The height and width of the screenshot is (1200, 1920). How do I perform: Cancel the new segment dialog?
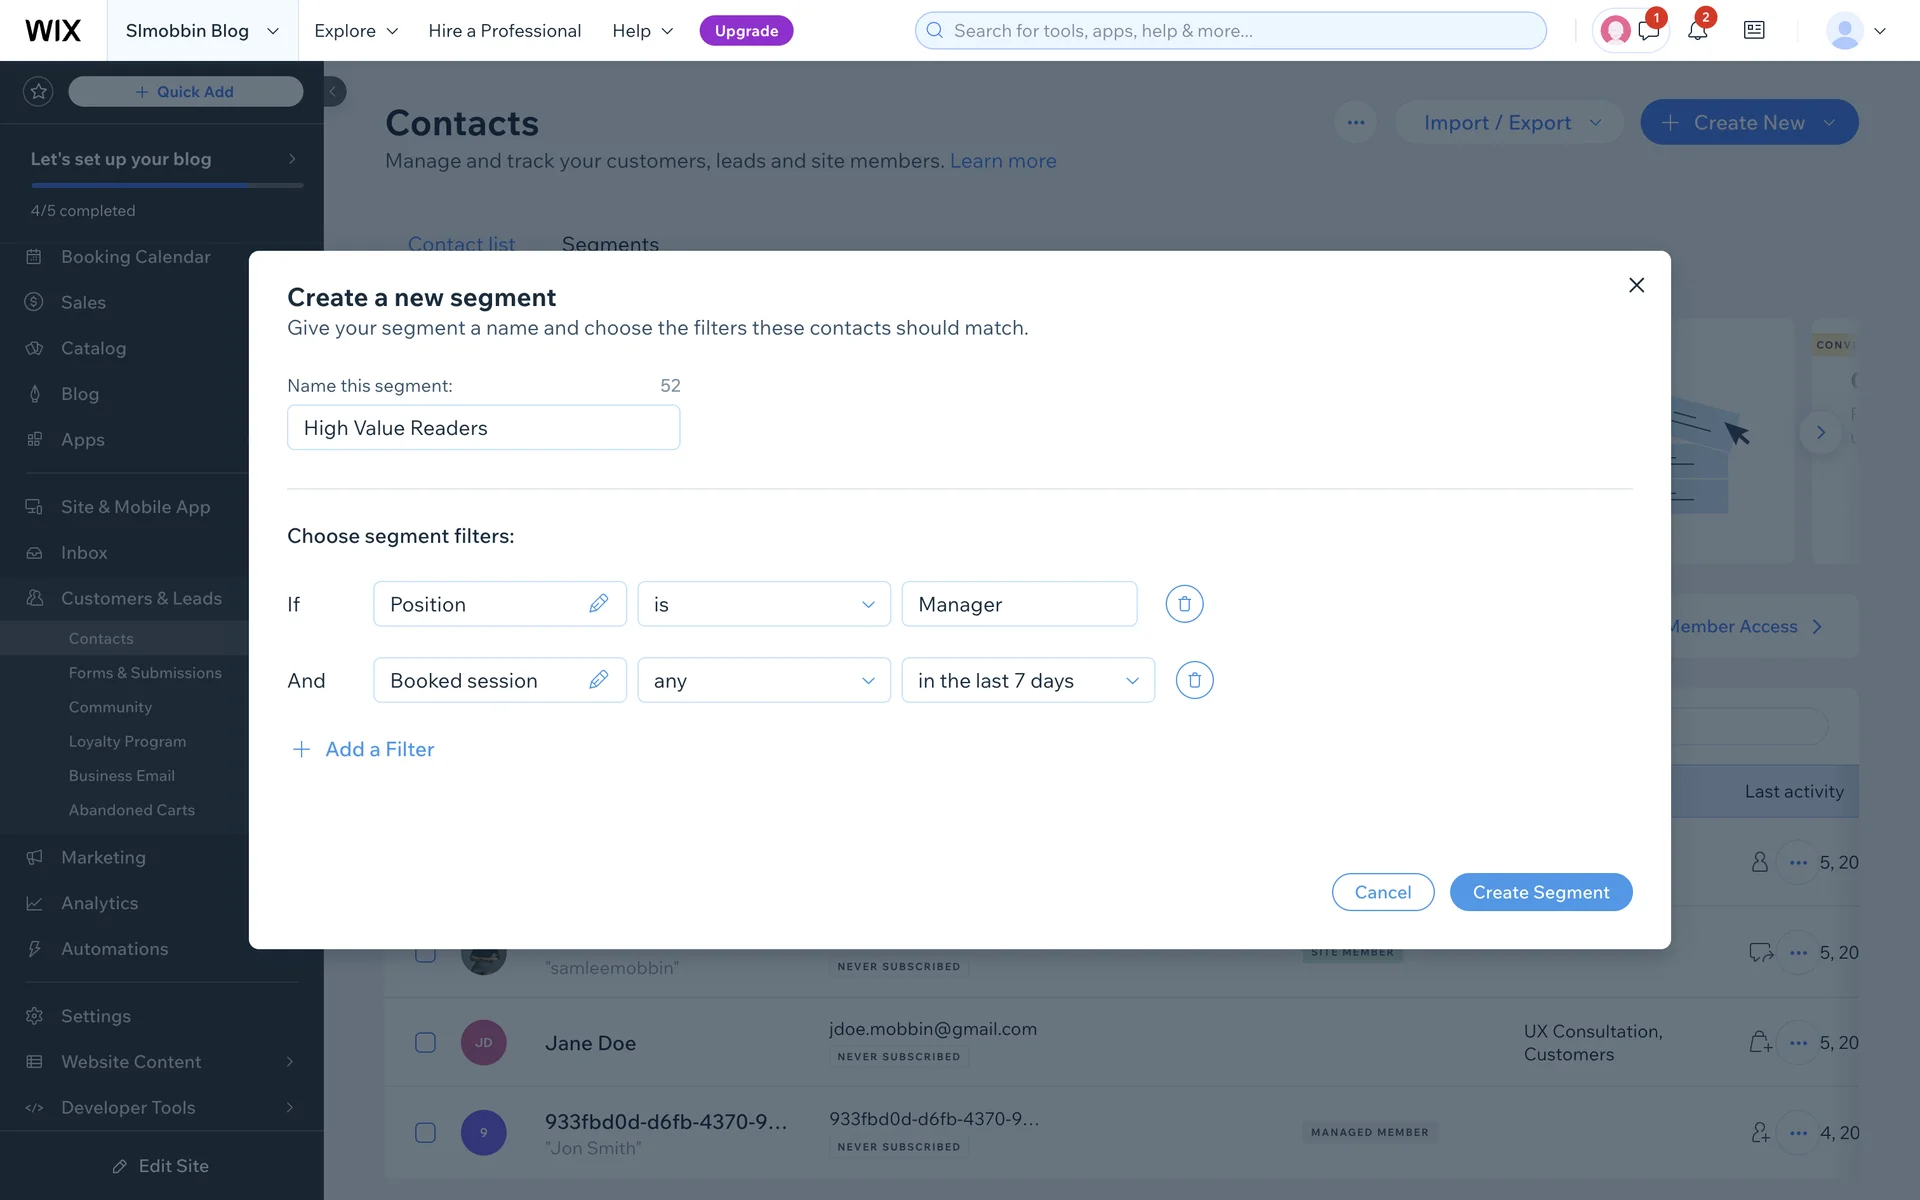tap(1382, 892)
